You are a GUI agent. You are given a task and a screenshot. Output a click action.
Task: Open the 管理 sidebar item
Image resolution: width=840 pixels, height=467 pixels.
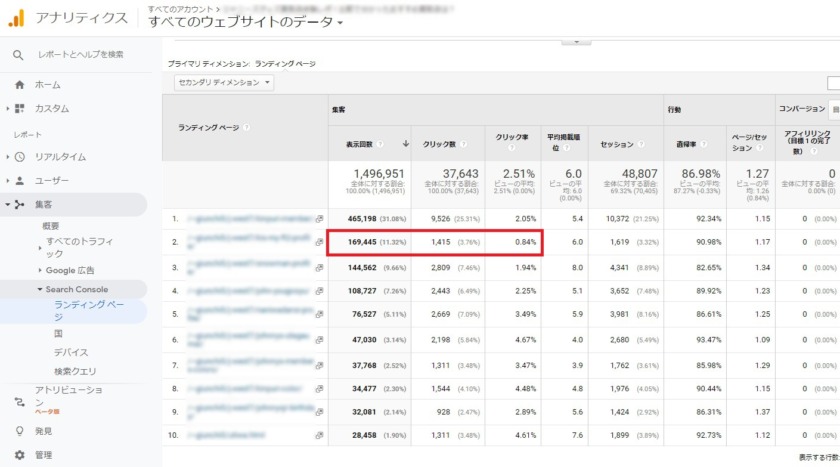coord(43,455)
